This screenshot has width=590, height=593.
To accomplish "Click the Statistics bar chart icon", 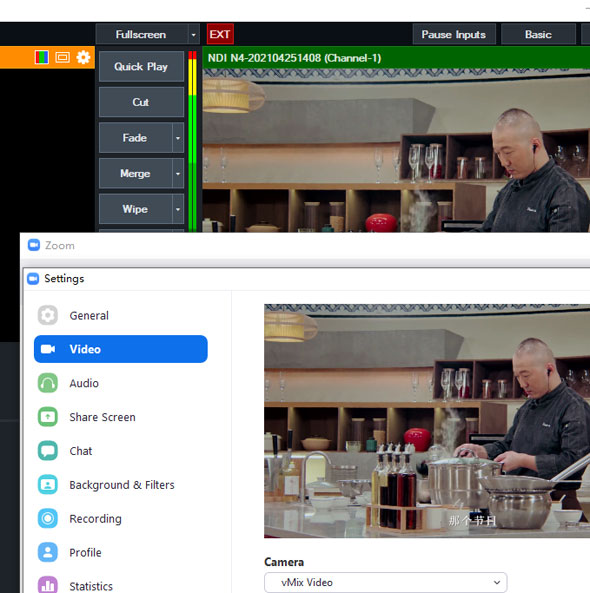I will point(48,585).
